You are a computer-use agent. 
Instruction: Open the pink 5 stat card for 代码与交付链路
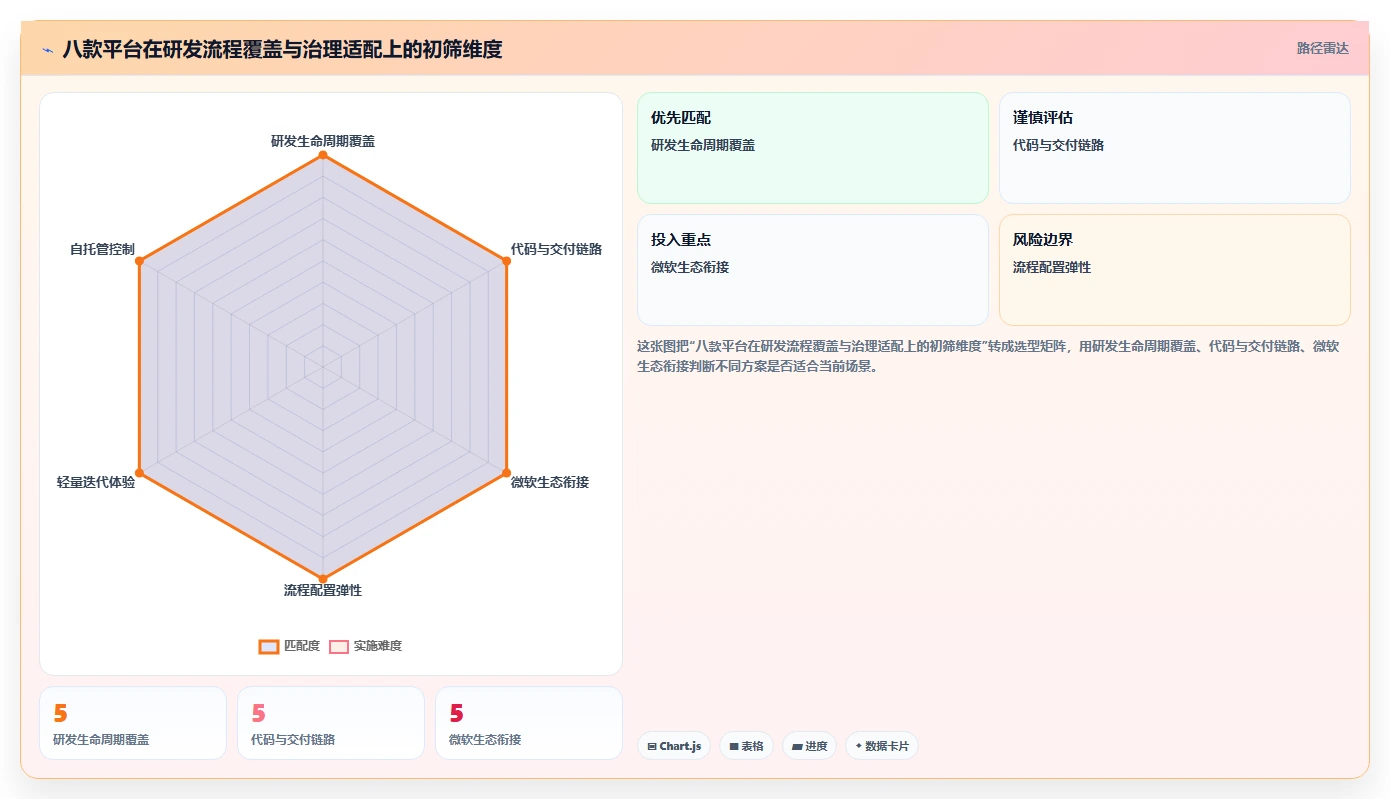click(x=331, y=723)
